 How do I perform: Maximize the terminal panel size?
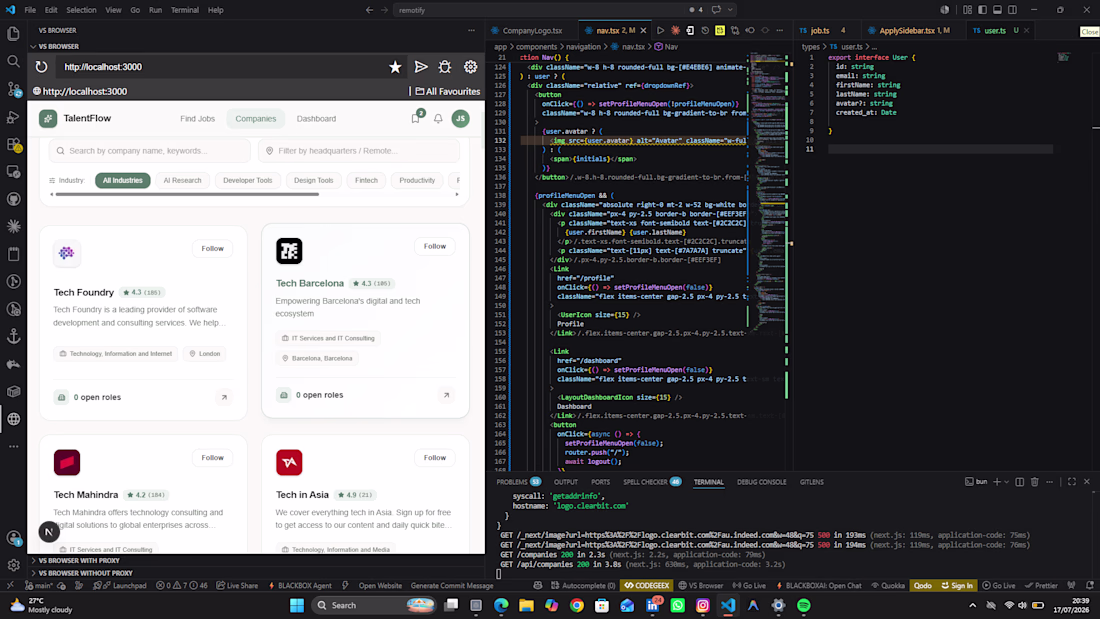1072,482
